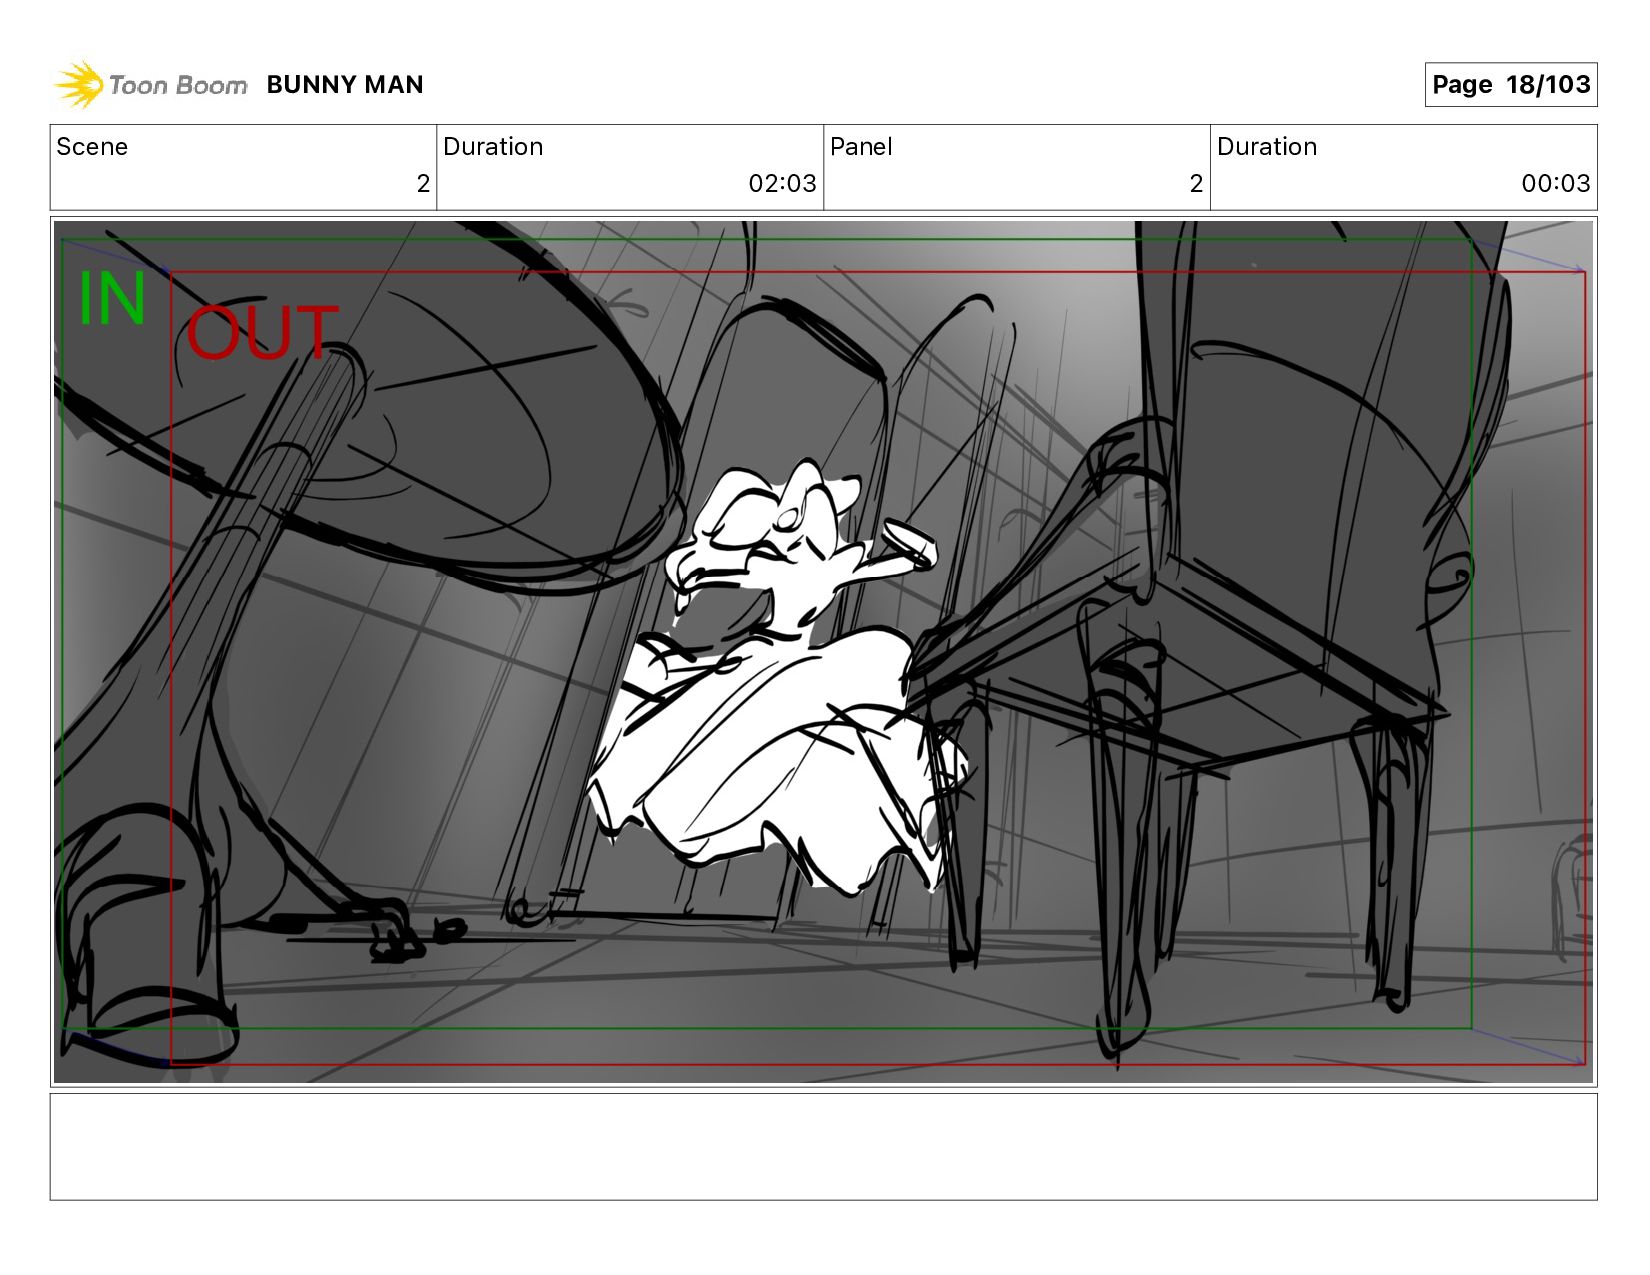This screenshot has height=1275, width=1650.
Task: Click the empty notes field below the panel
Action: point(823,1147)
